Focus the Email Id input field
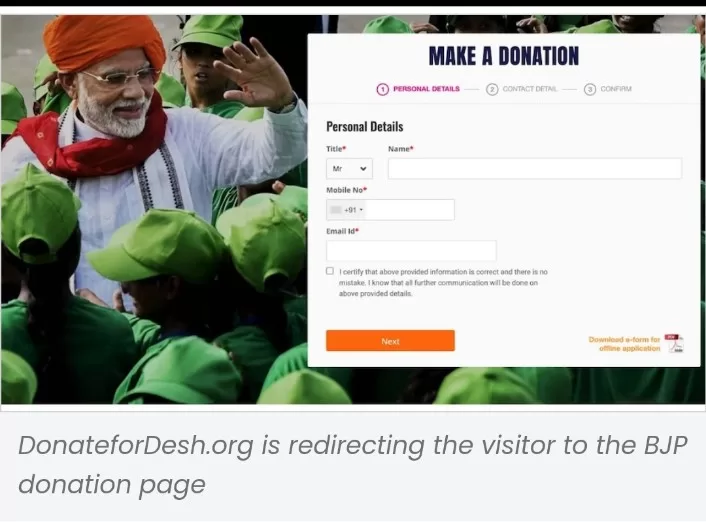This screenshot has width=706, height=522. (411, 250)
